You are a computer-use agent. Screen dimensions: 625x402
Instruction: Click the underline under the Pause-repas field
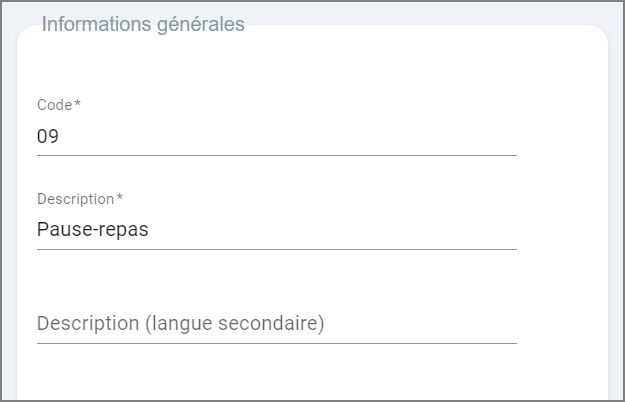[276, 249]
